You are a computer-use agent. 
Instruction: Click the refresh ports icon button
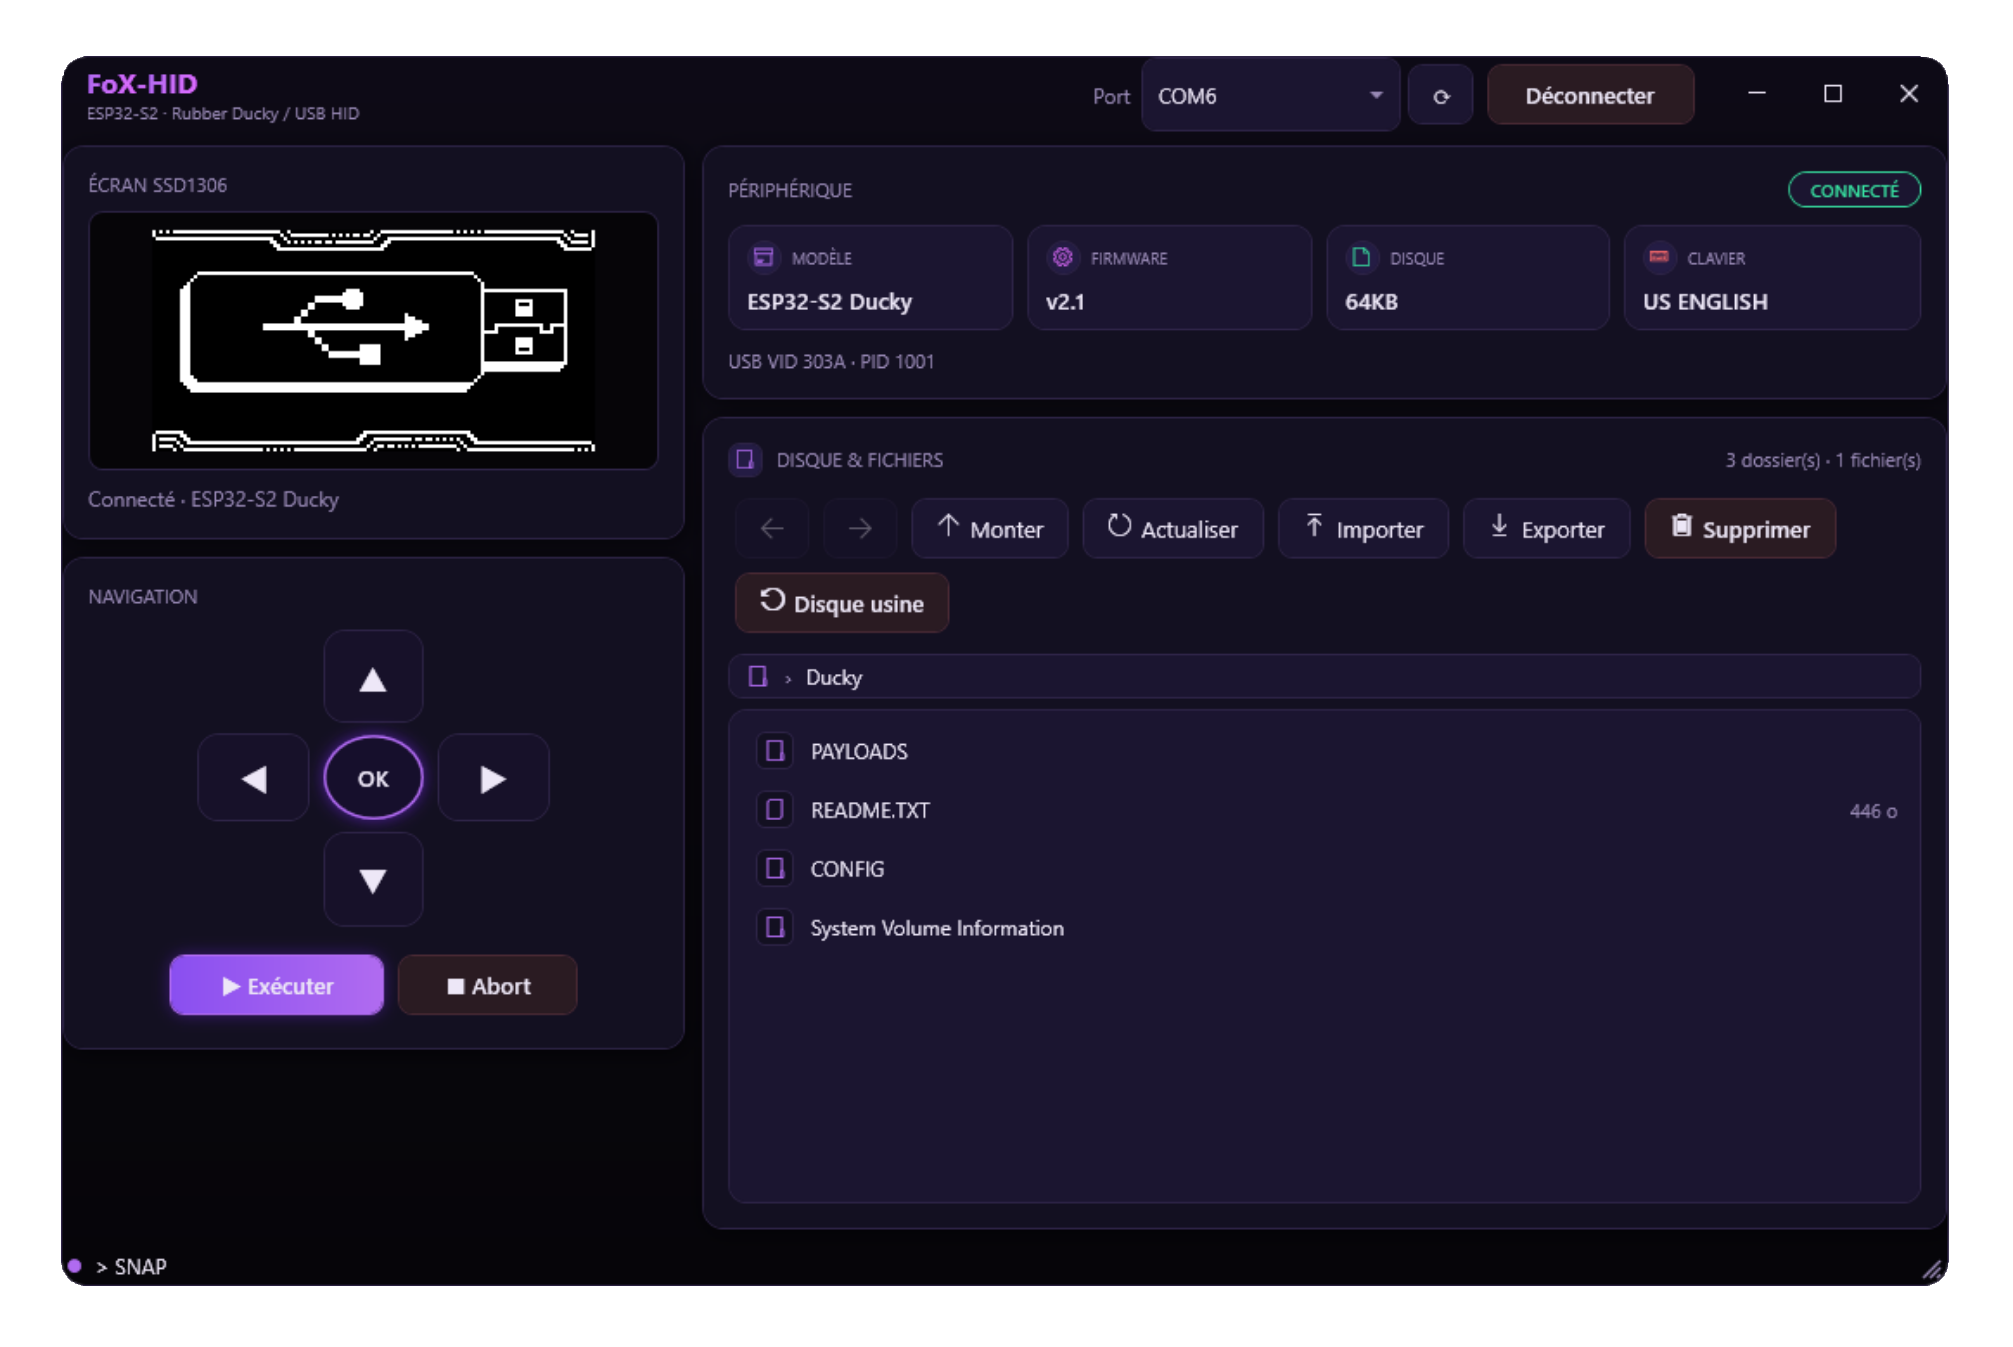point(1440,96)
